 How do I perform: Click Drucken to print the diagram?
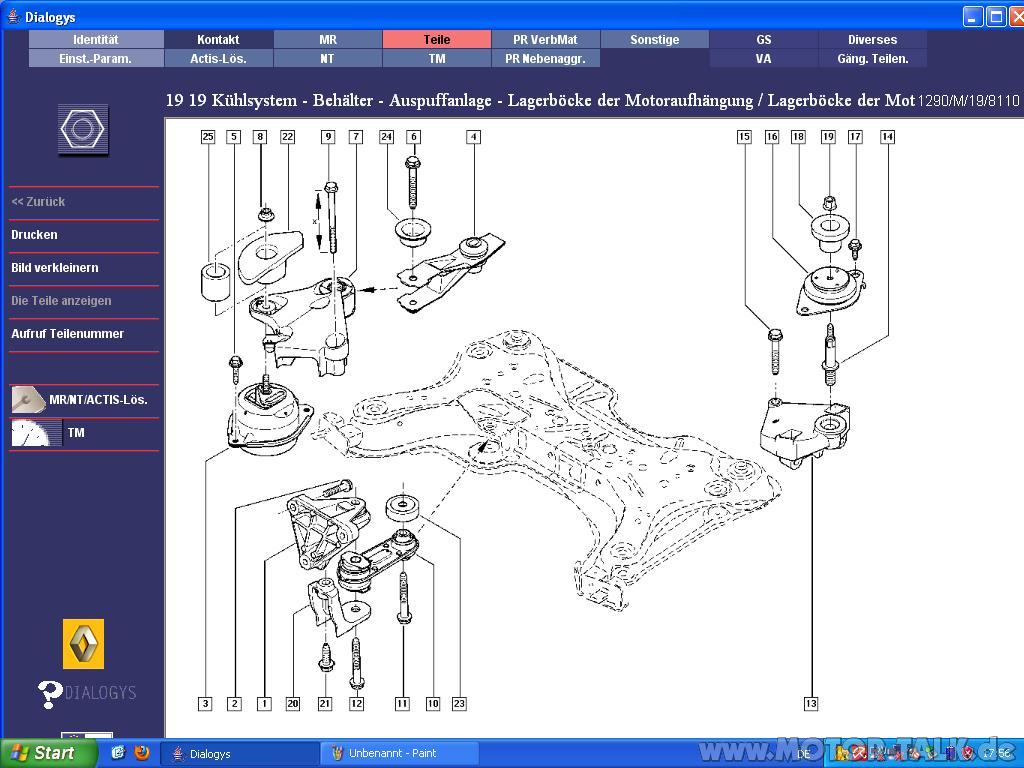coord(34,234)
